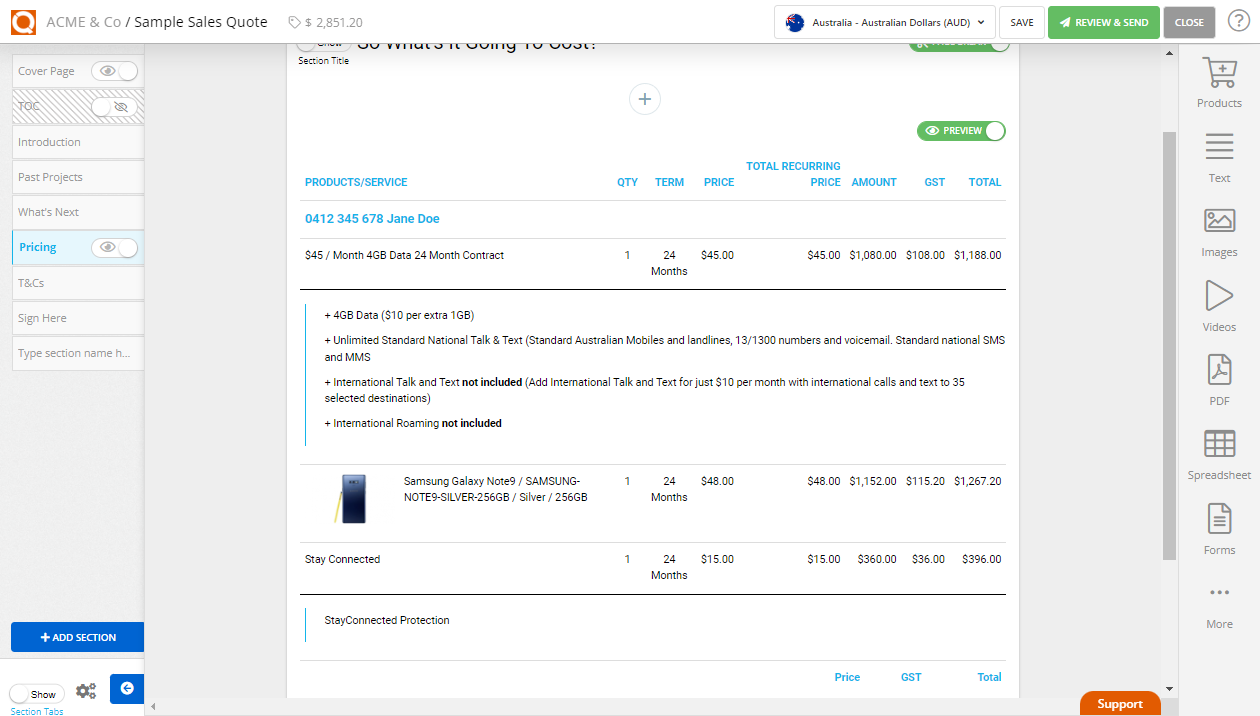1260x716 pixels.
Task: Open the Images panel
Action: tap(1219, 231)
